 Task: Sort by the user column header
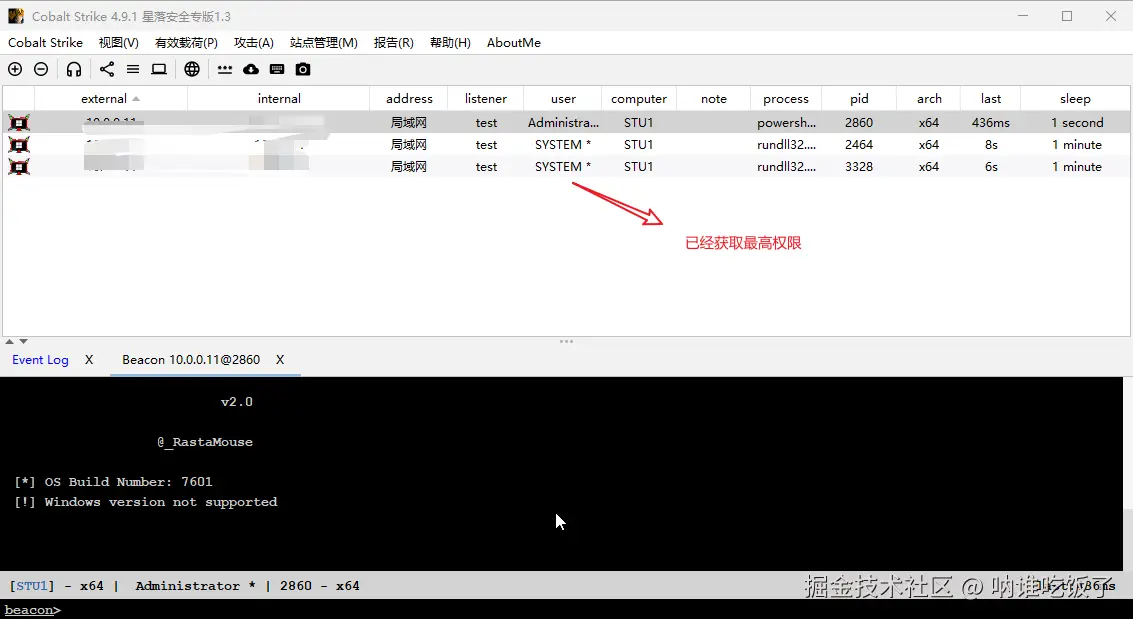[x=563, y=99]
